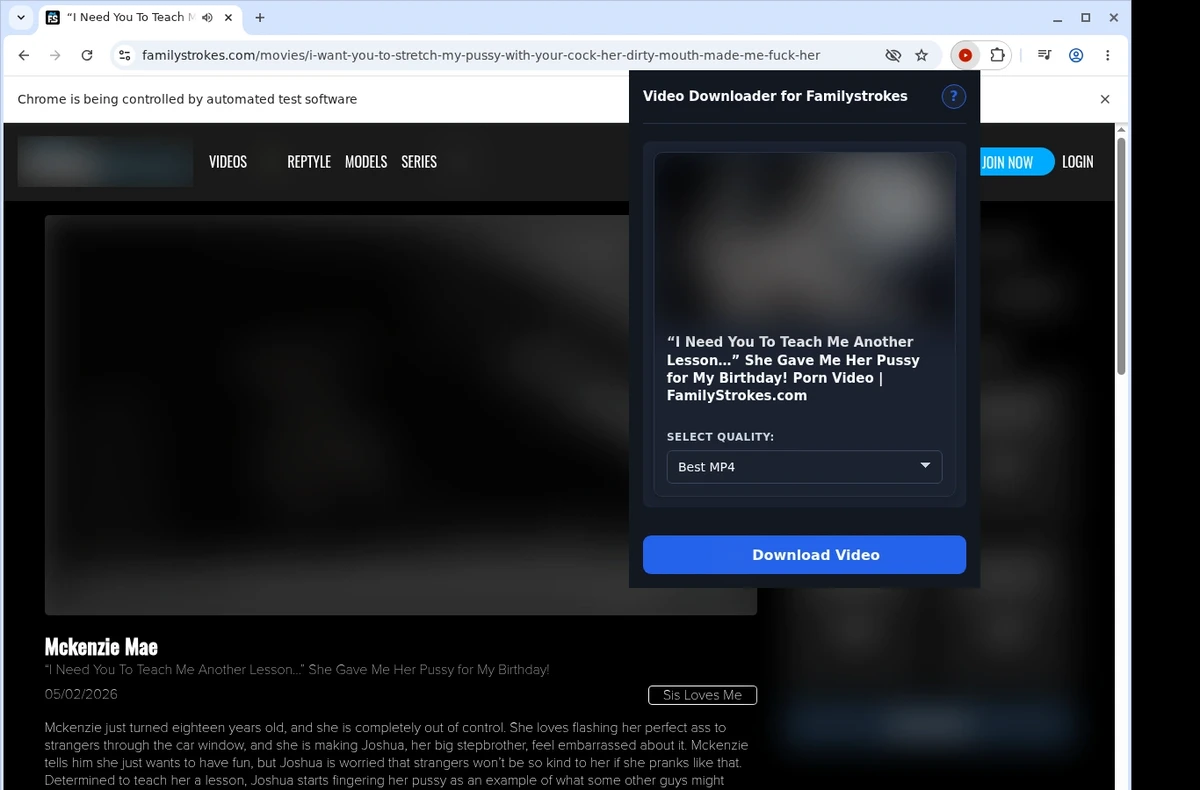Go back to the previous page
Image resolution: width=1200 pixels, height=790 pixels.
[24, 55]
